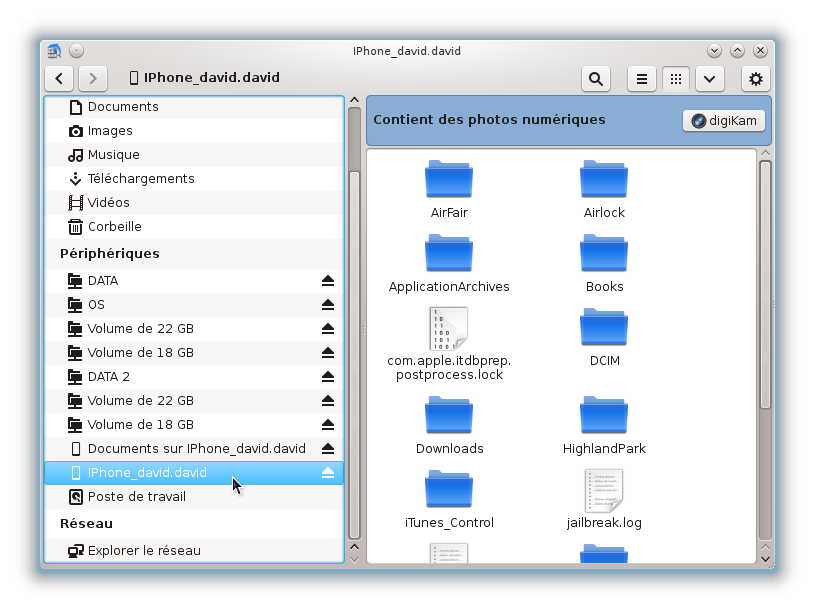Select the DCIM folder

[604, 338]
